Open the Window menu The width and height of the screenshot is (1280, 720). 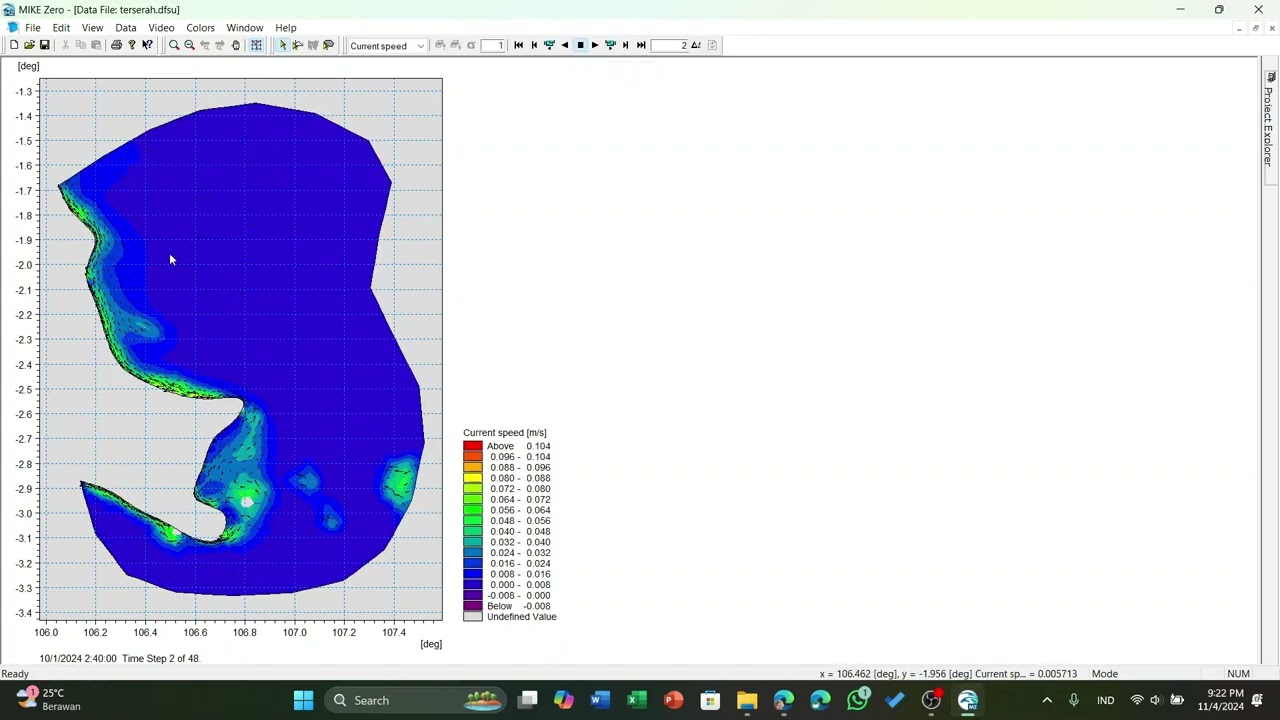245,28
